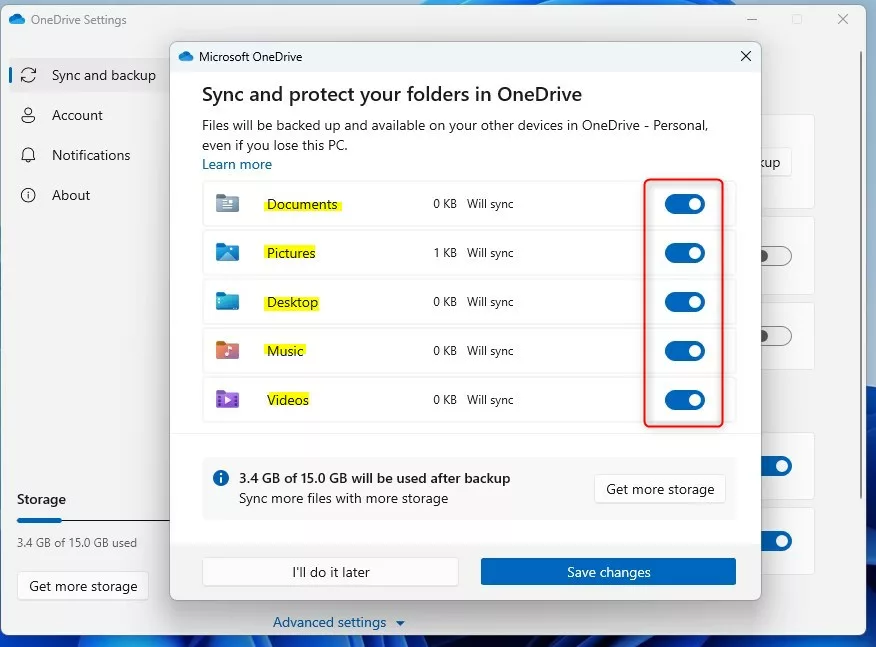Screen dimensions: 876x647
Task: Open the Sync and backup section
Action: coord(89,75)
